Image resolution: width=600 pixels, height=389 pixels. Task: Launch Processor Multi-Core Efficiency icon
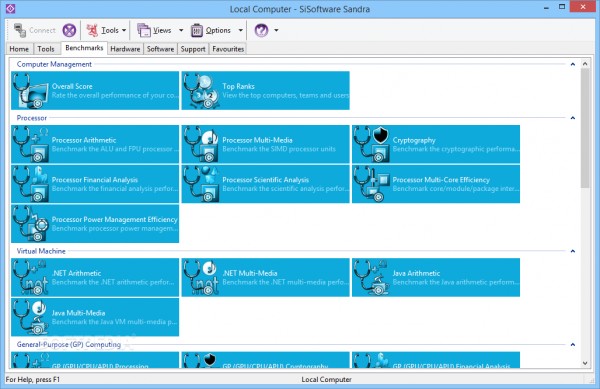pos(372,184)
